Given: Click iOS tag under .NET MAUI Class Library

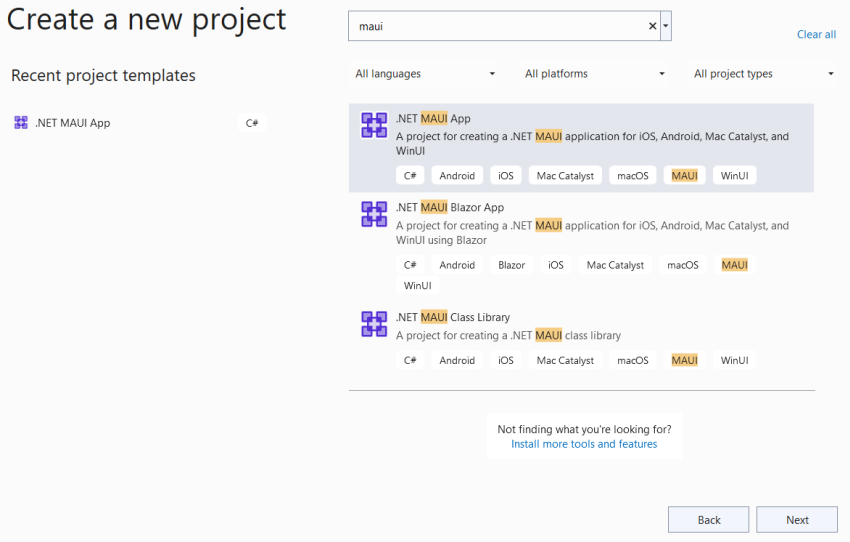Looking at the screenshot, I should [506, 360].
